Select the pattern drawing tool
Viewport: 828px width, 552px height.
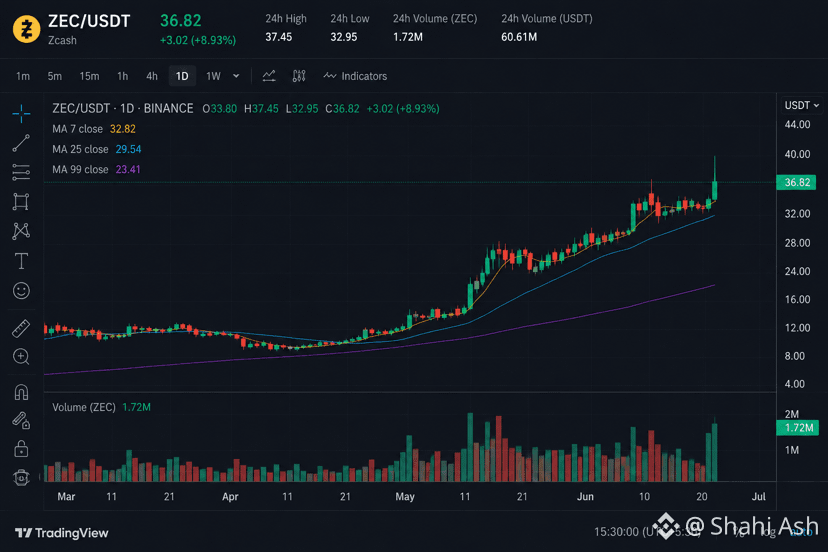pos(21,231)
